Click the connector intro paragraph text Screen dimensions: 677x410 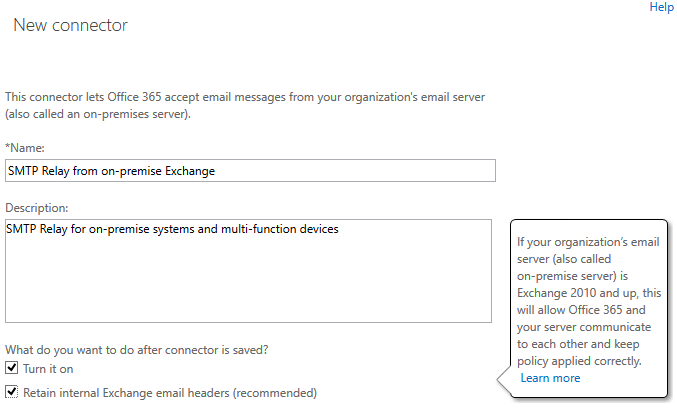(x=245, y=105)
